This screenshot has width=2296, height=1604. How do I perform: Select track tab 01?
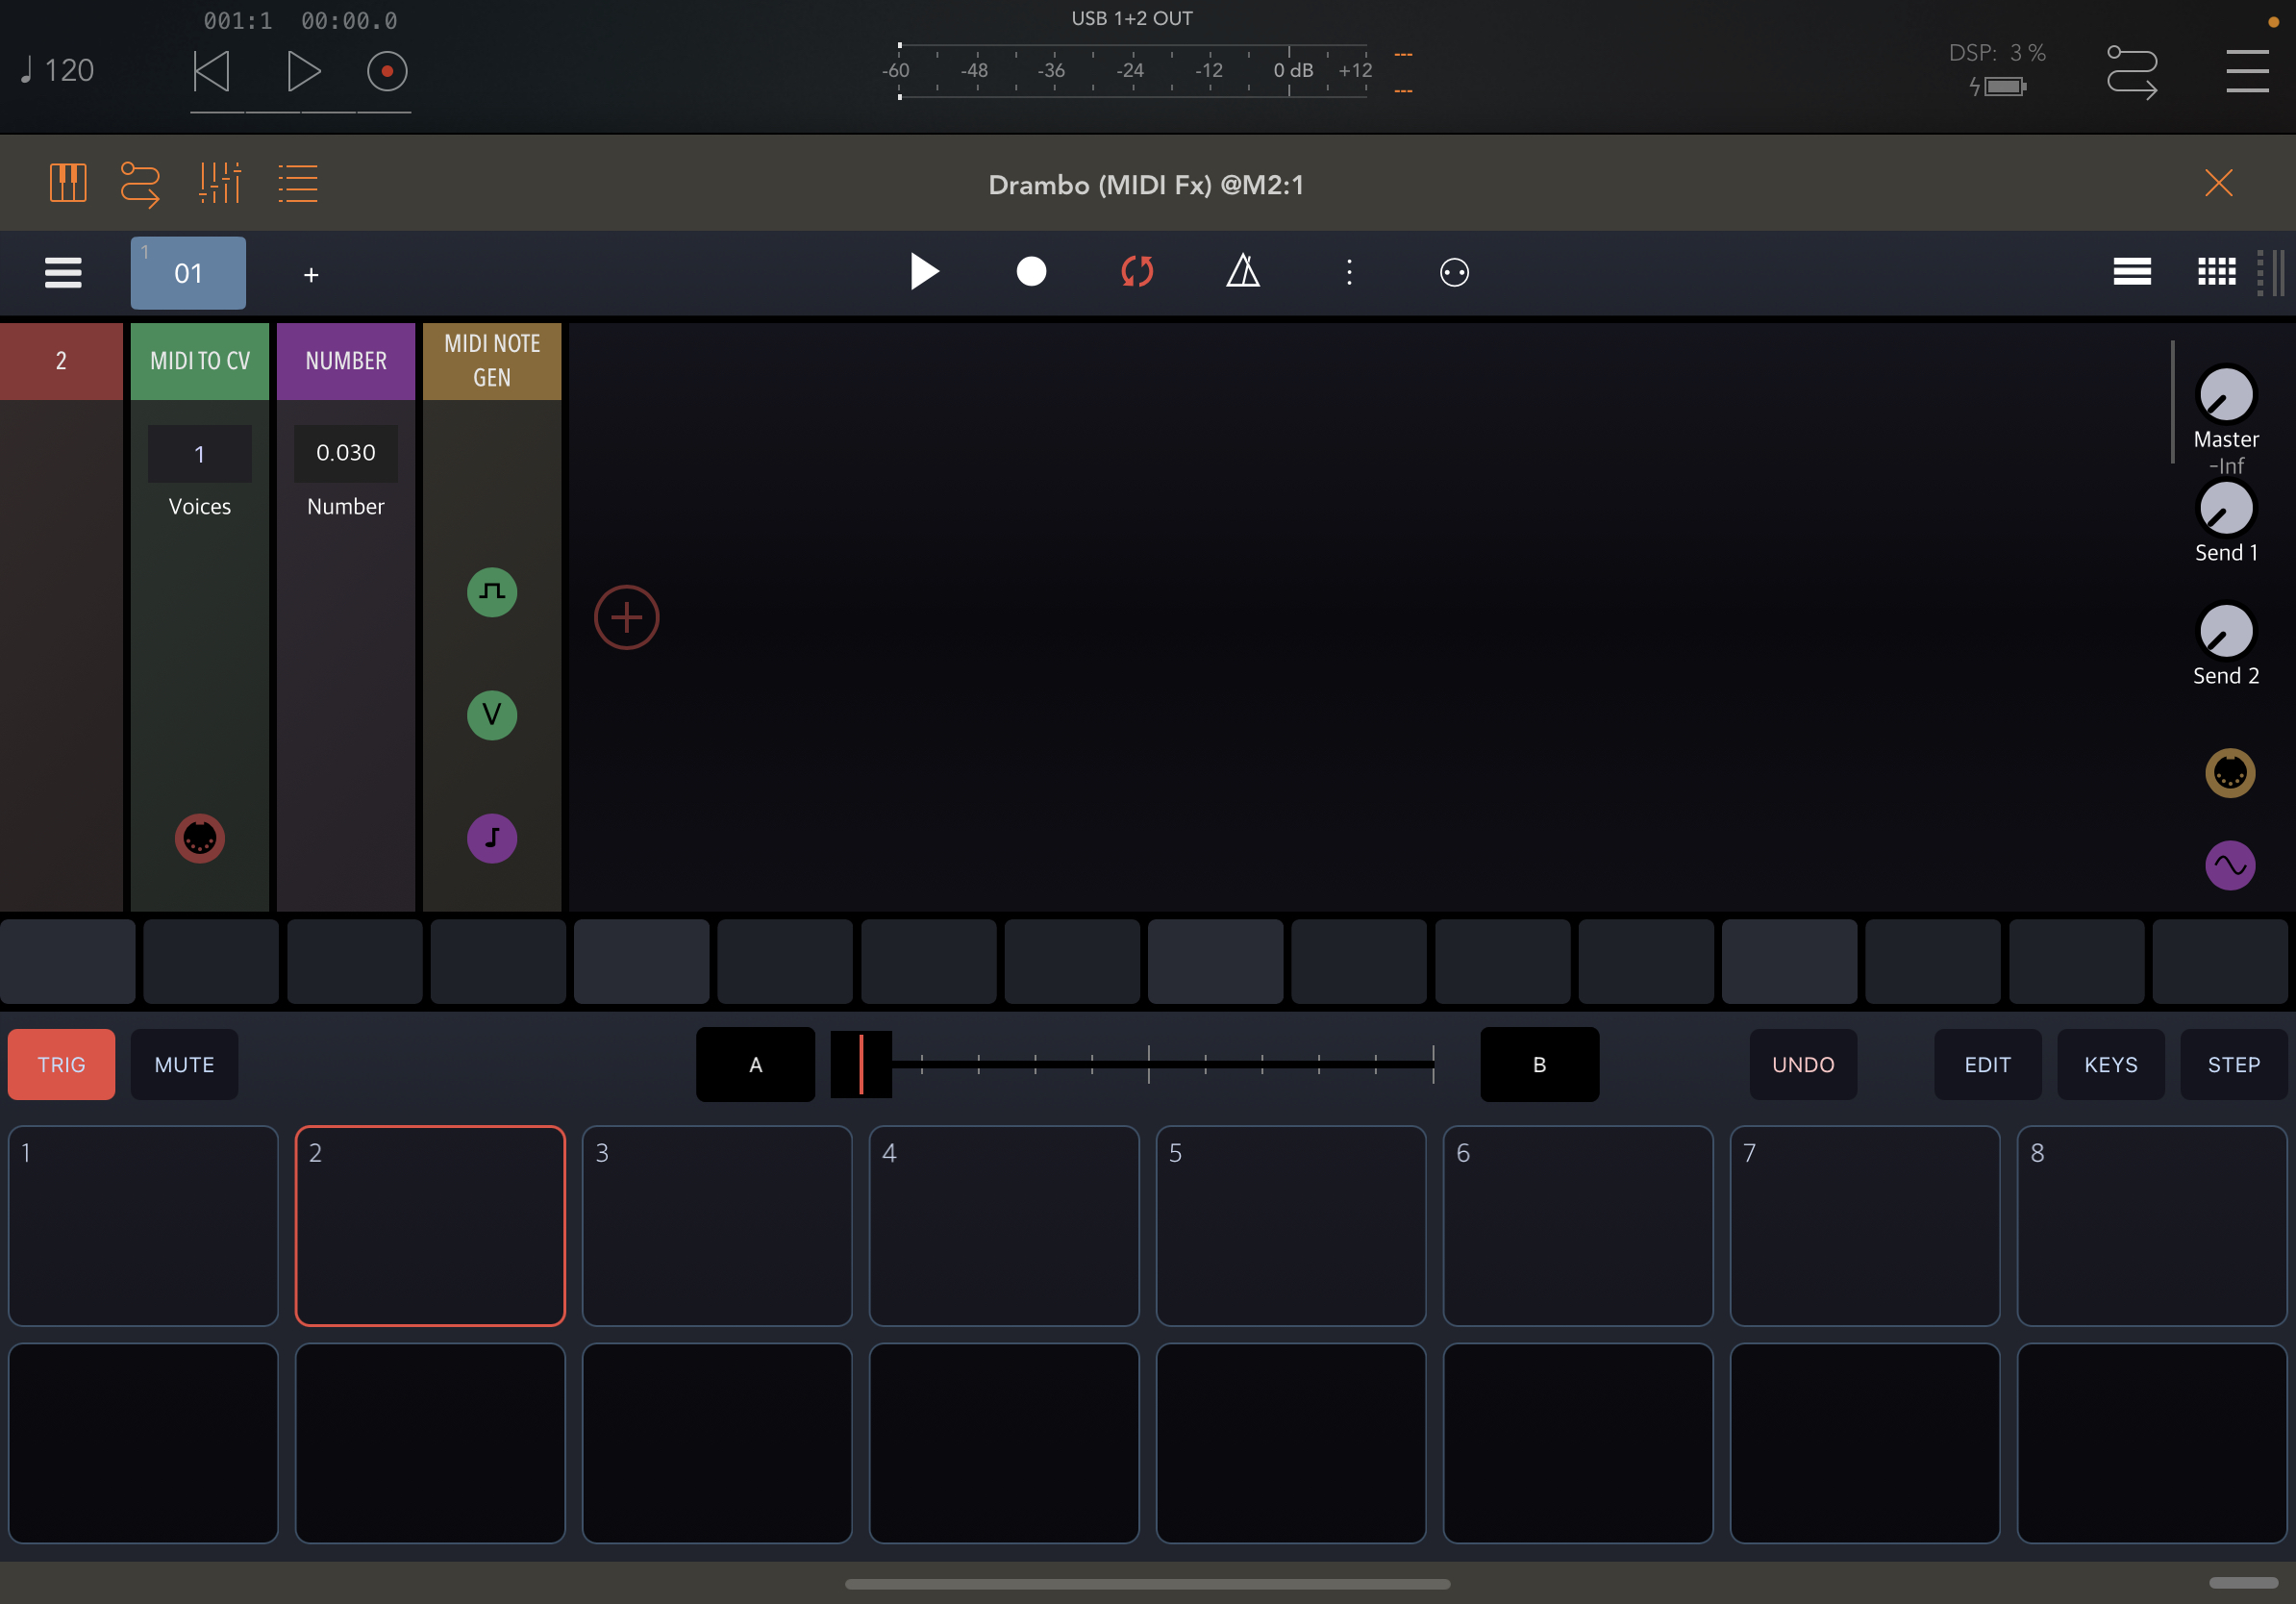(x=188, y=273)
